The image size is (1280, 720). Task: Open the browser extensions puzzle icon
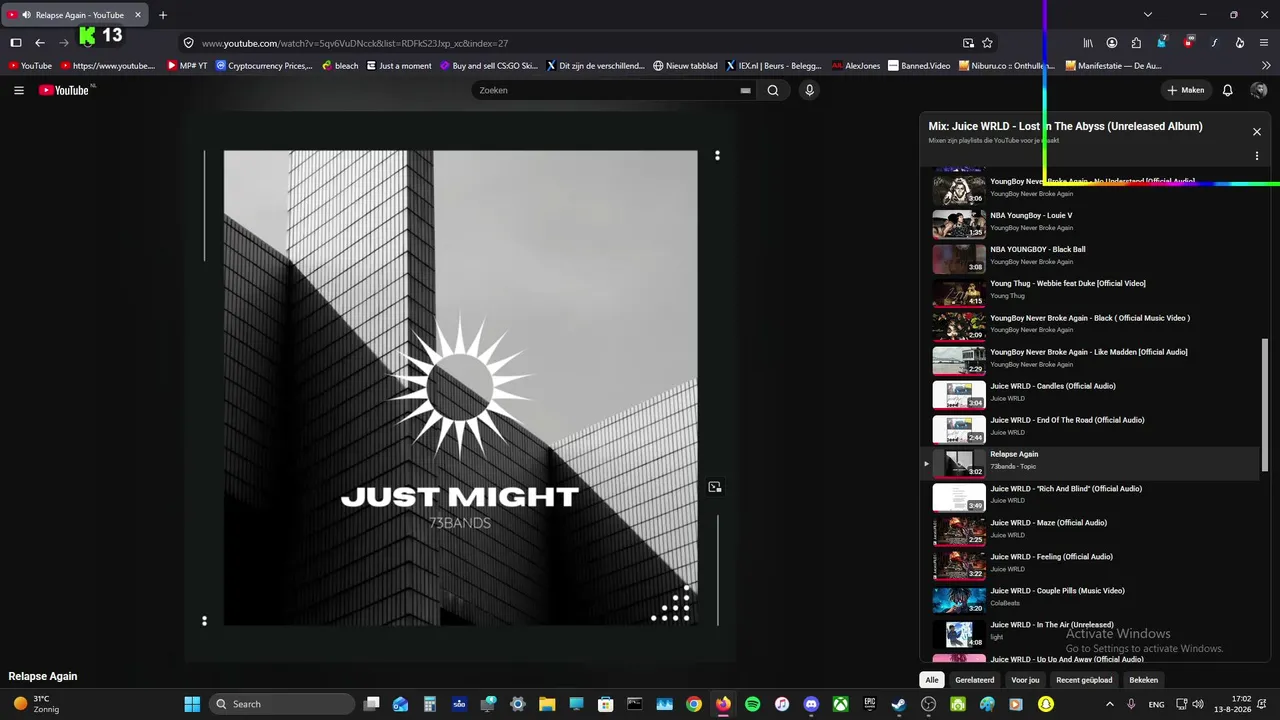pyautogui.click(x=1136, y=43)
